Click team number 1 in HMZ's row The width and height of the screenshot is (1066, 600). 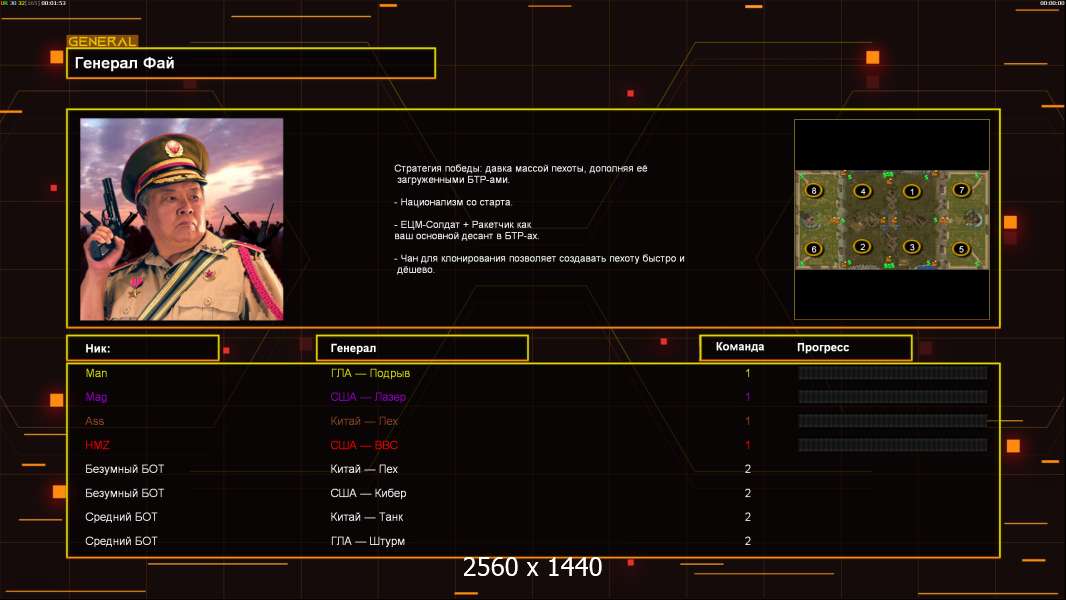pos(748,445)
